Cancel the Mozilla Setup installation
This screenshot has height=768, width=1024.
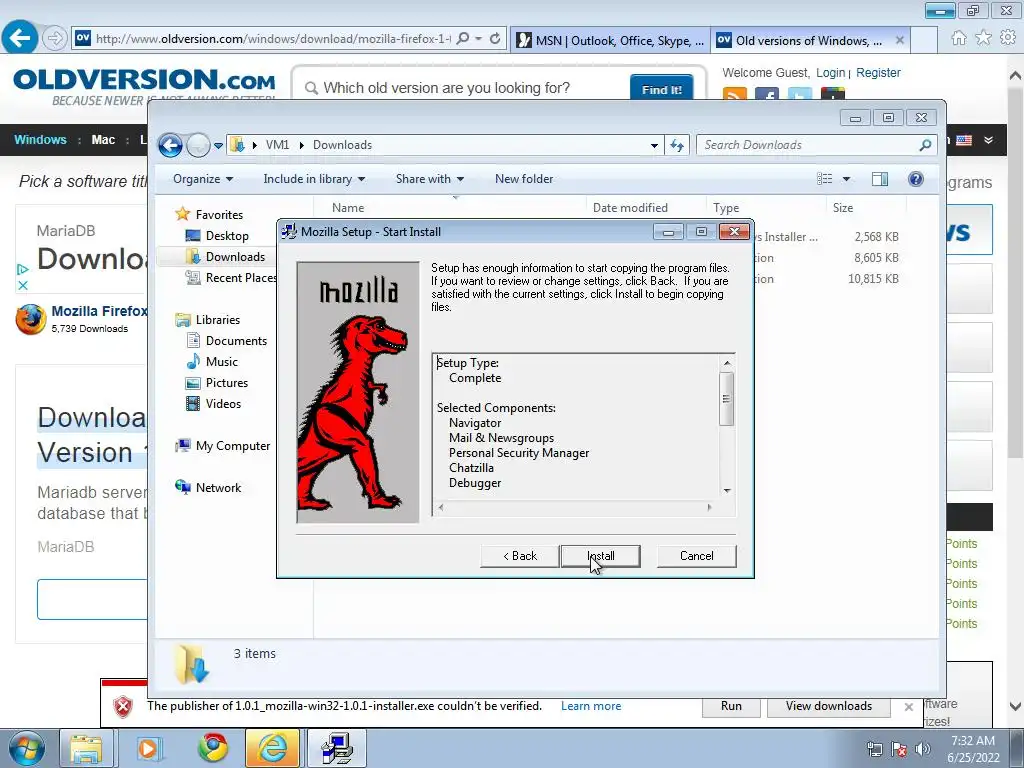click(x=696, y=556)
